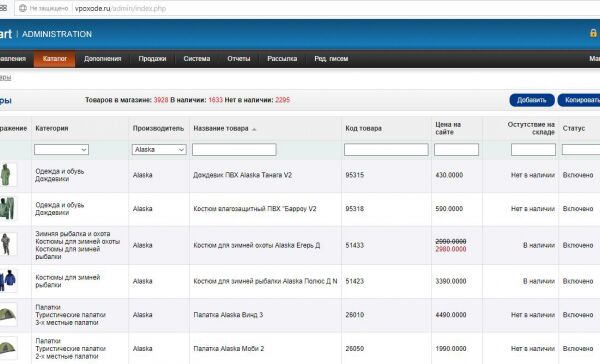The height and width of the screenshot is (364, 600).
Task: Click the Палатка Alaska Моби 2 thumbnail
Action: [x=8, y=348]
